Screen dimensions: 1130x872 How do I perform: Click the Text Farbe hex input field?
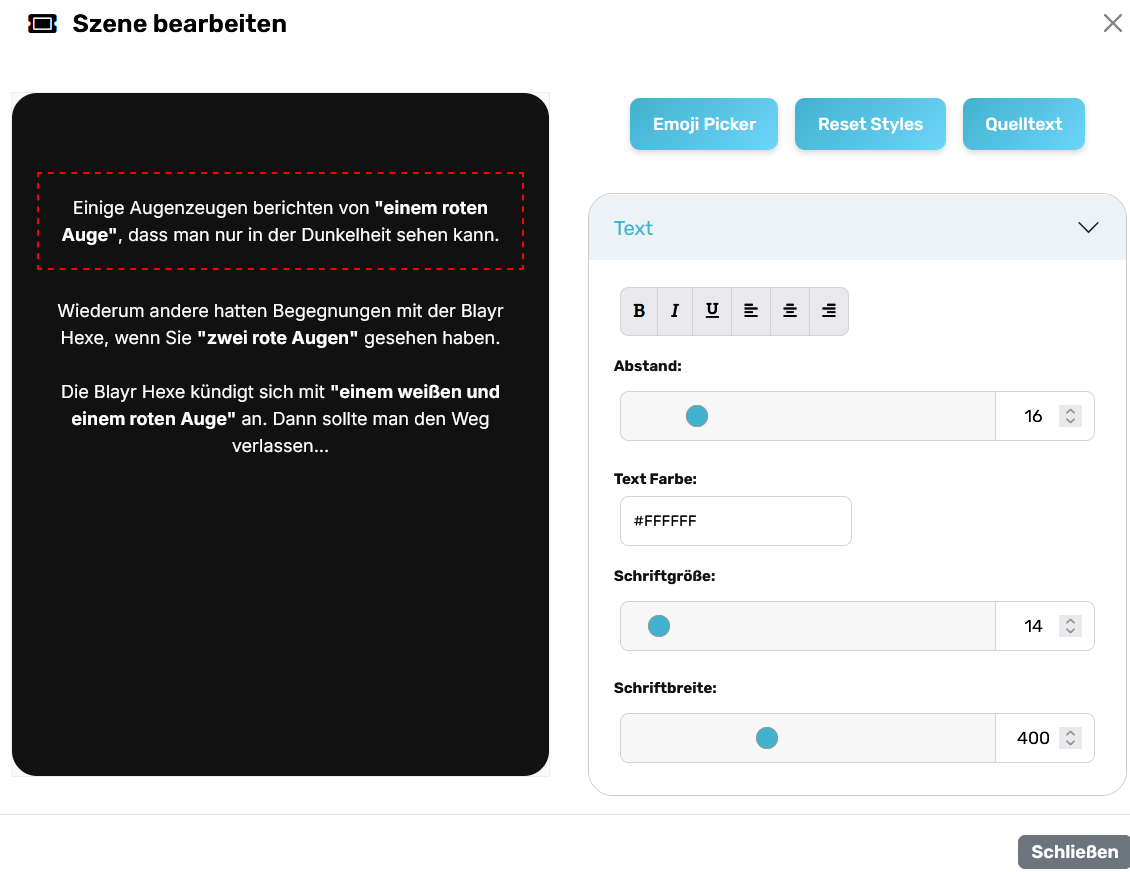735,521
